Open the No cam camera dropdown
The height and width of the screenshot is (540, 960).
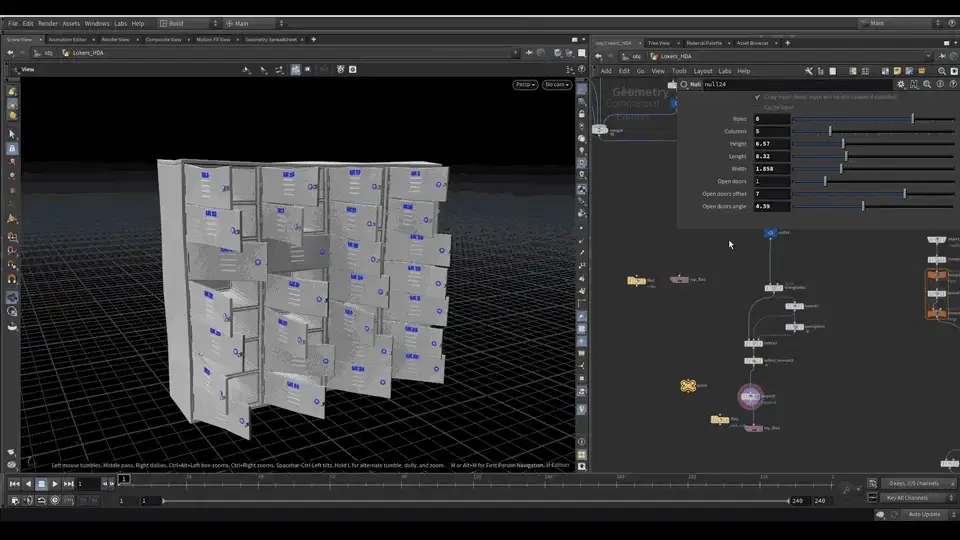click(555, 85)
